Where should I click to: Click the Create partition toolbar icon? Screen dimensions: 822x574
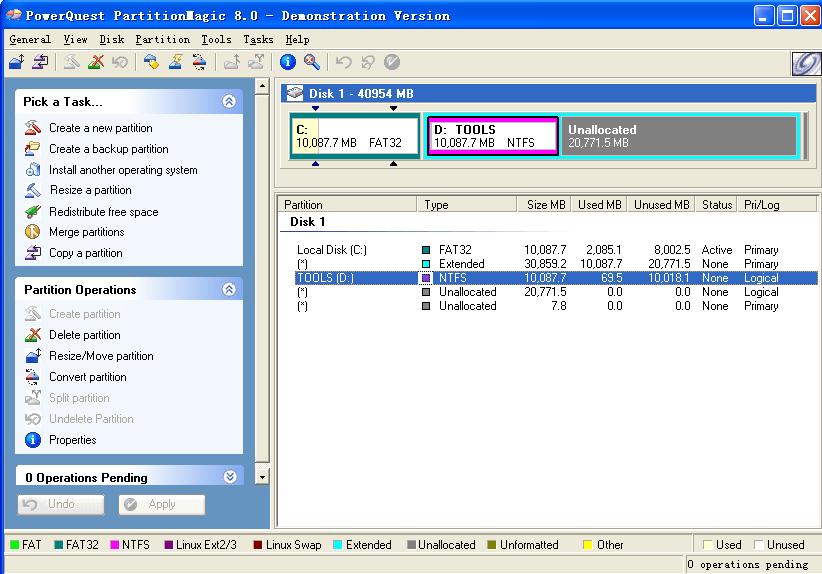[72, 62]
